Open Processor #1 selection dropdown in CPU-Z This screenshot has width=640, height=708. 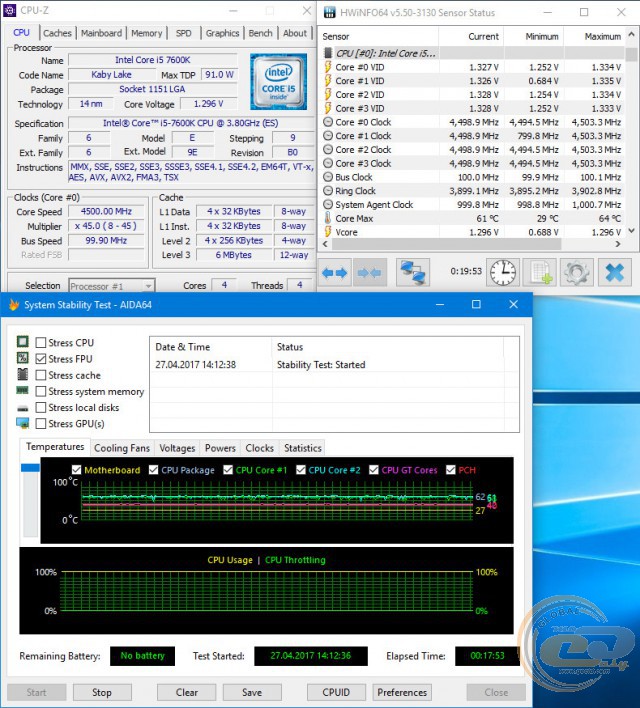(x=112, y=286)
